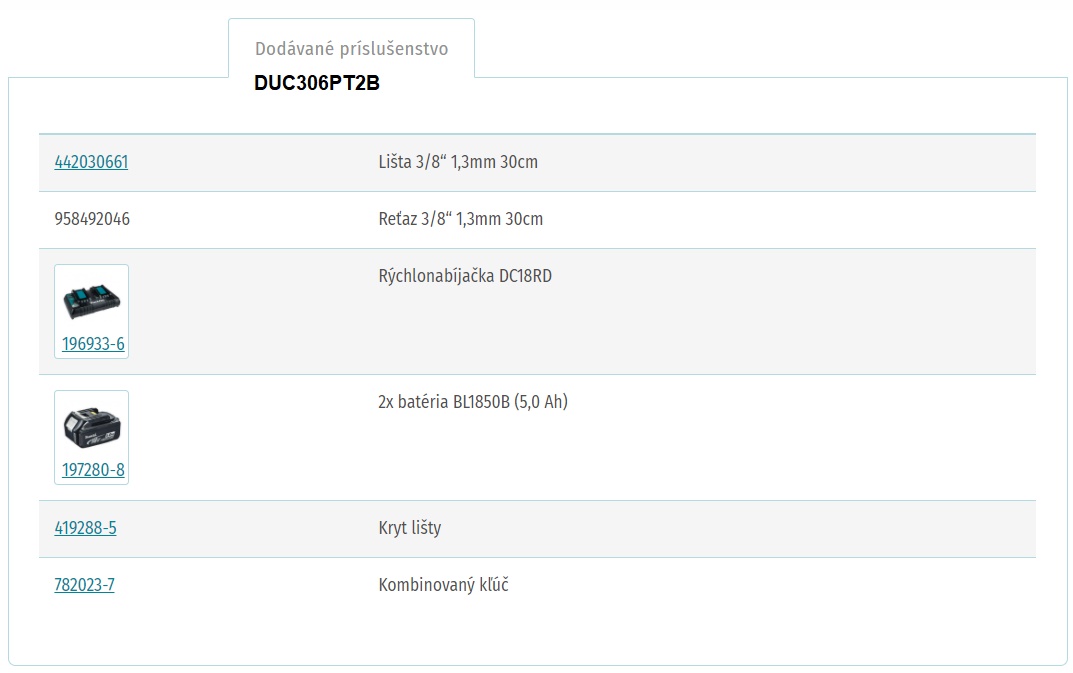Click the '(5,0 Ah)' capacity text

[541, 402]
